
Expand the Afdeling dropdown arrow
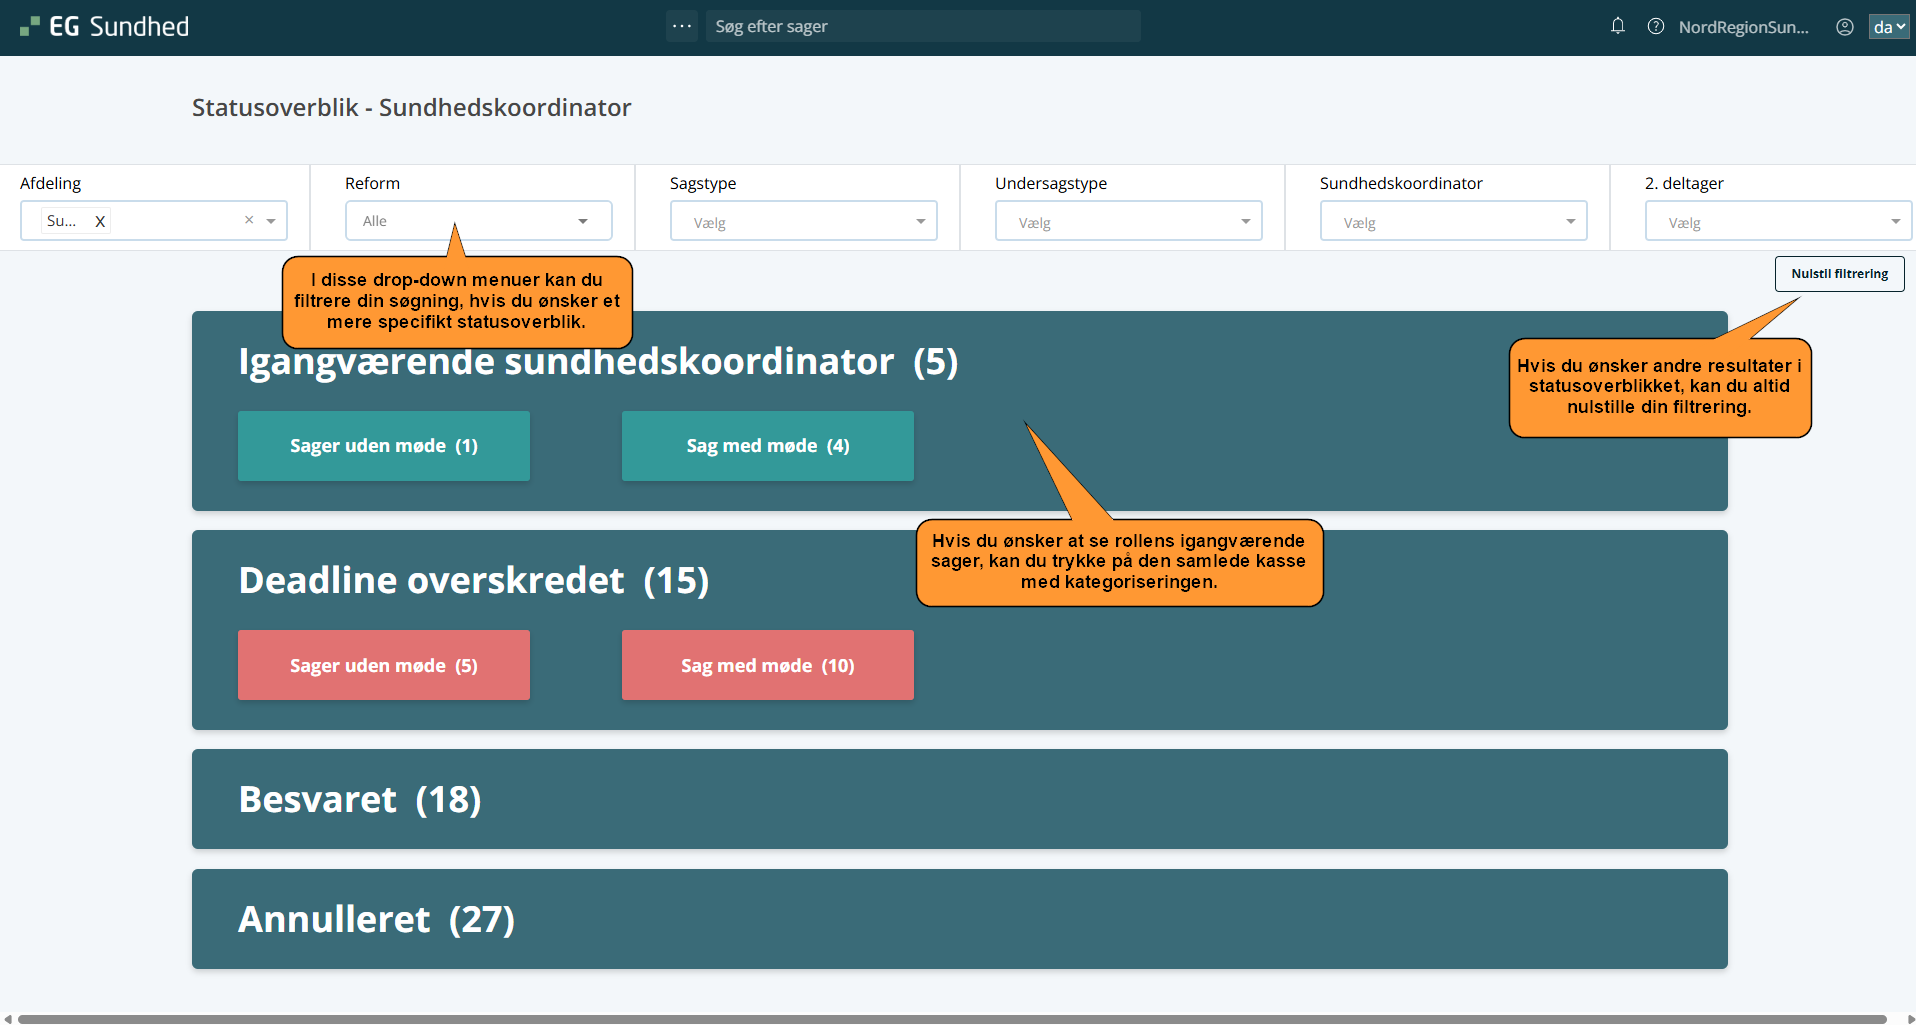271,222
